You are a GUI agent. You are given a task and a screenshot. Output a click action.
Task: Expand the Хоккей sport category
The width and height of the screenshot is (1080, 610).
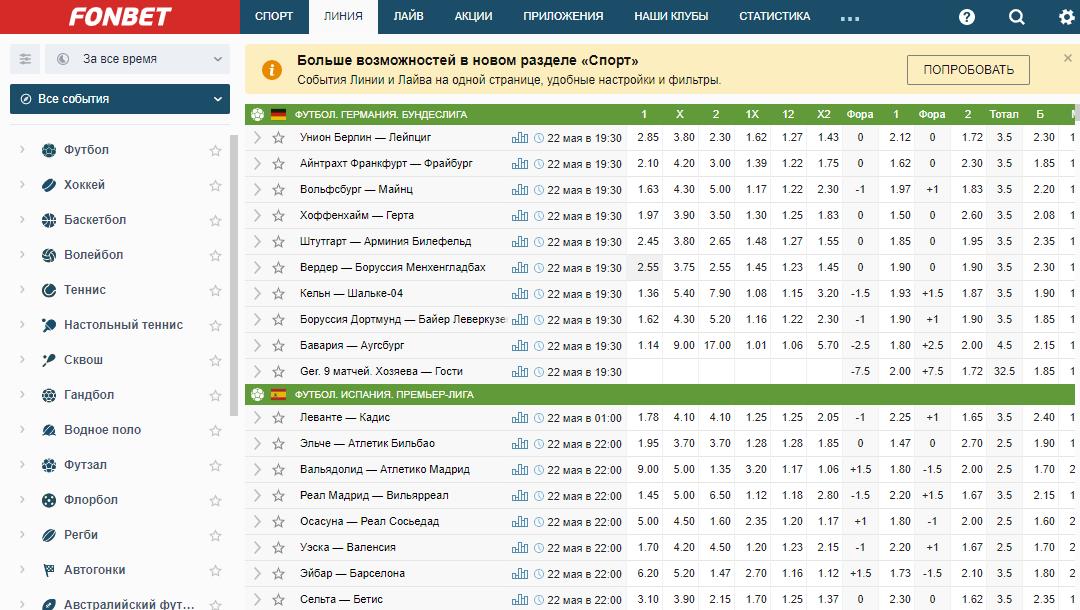23,185
